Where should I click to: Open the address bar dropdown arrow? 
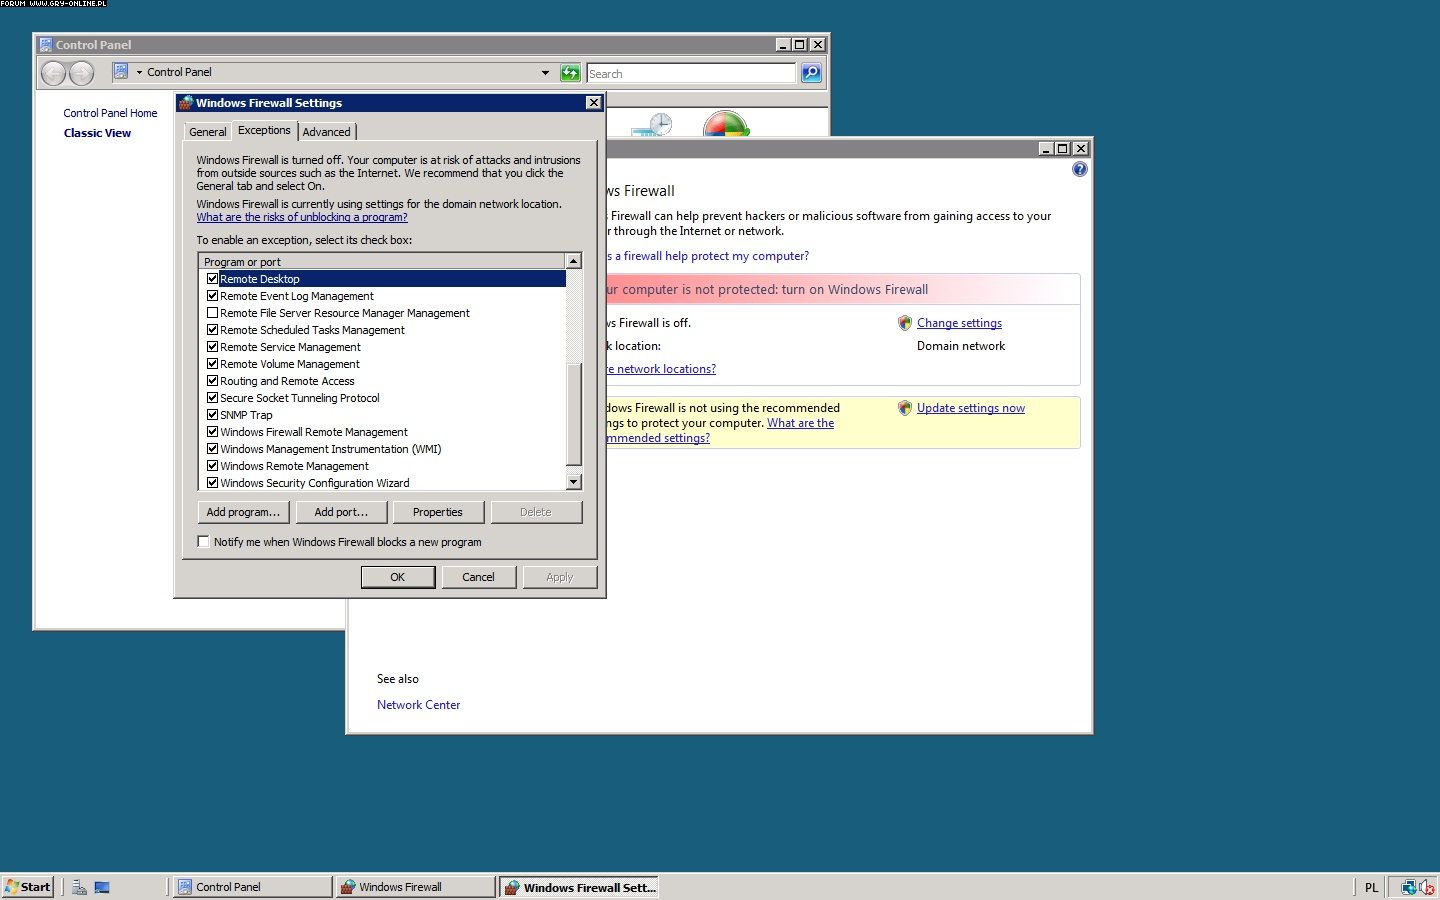click(x=545, y=73)
